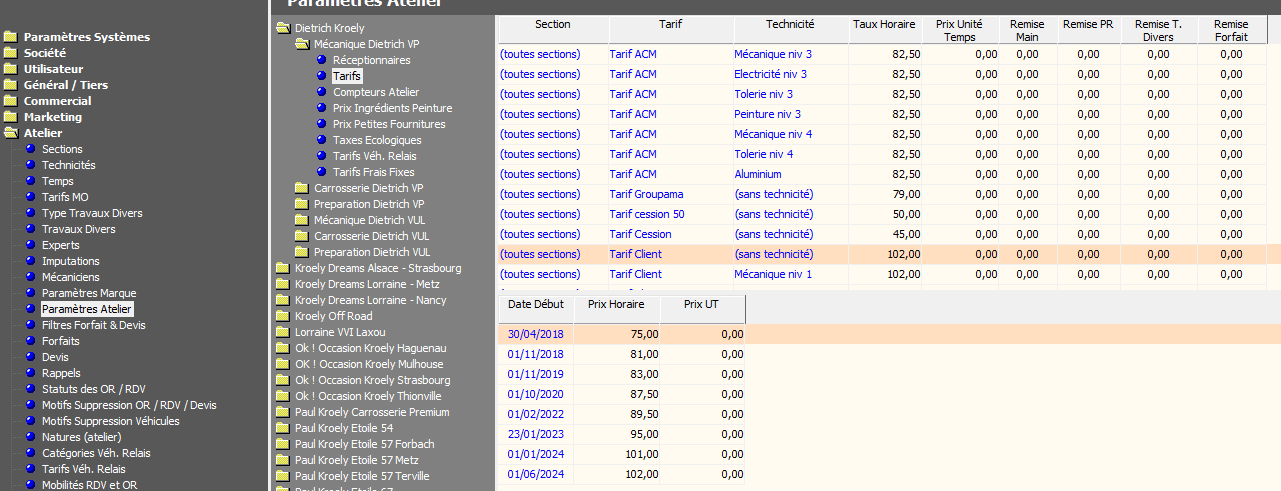Click the 95,00 hourly price cell
The image size is (1281, 491).
617,434
